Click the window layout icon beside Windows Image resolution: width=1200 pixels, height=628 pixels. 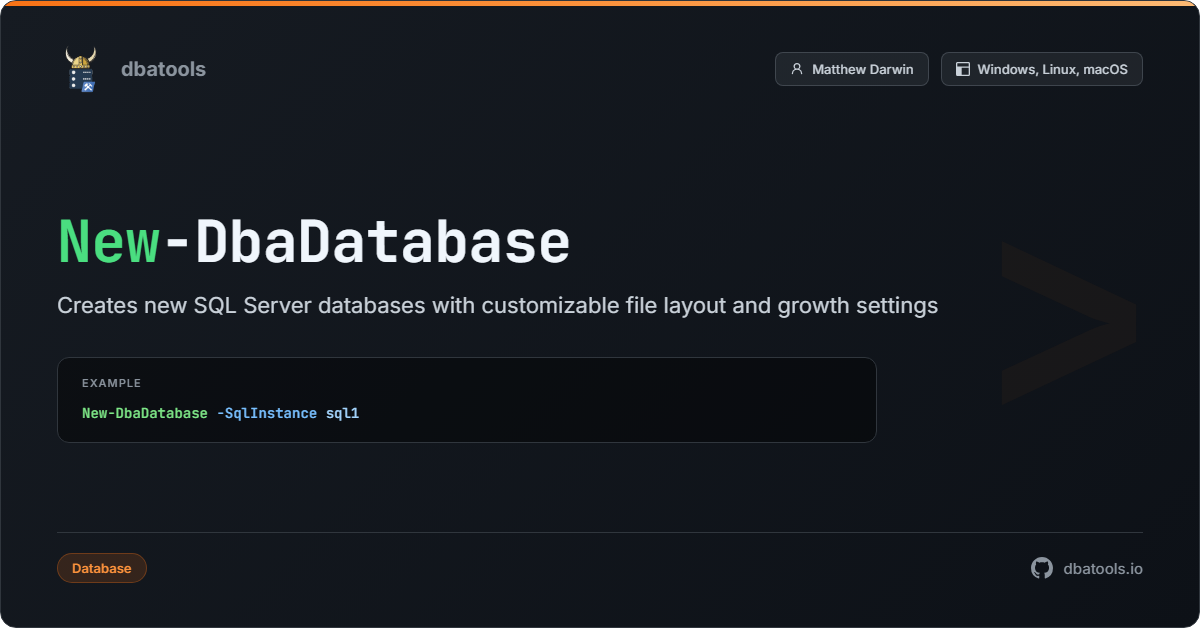click(x=963, y=69)
